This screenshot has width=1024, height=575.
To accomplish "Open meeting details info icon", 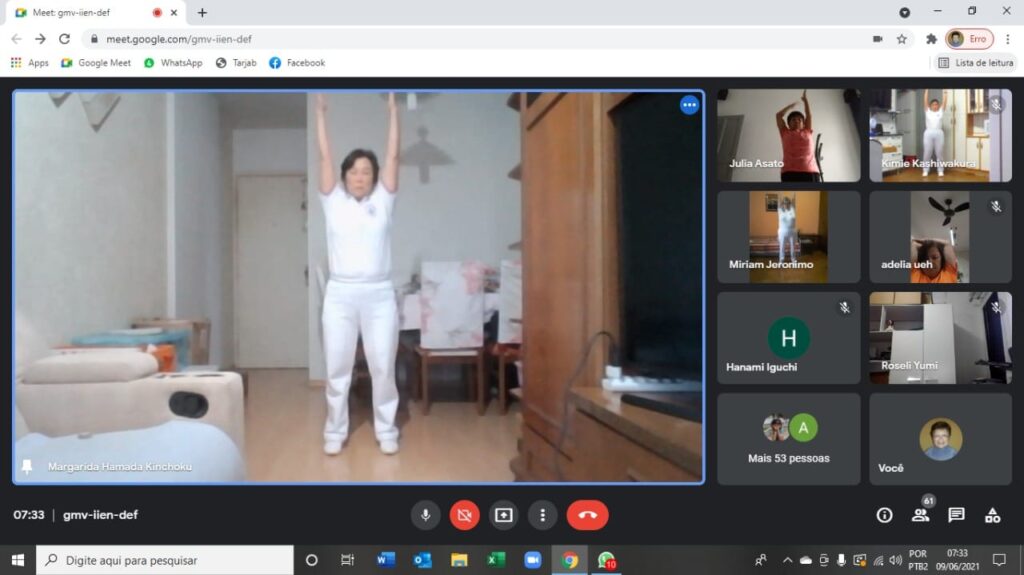I will (x=884, y=515).
